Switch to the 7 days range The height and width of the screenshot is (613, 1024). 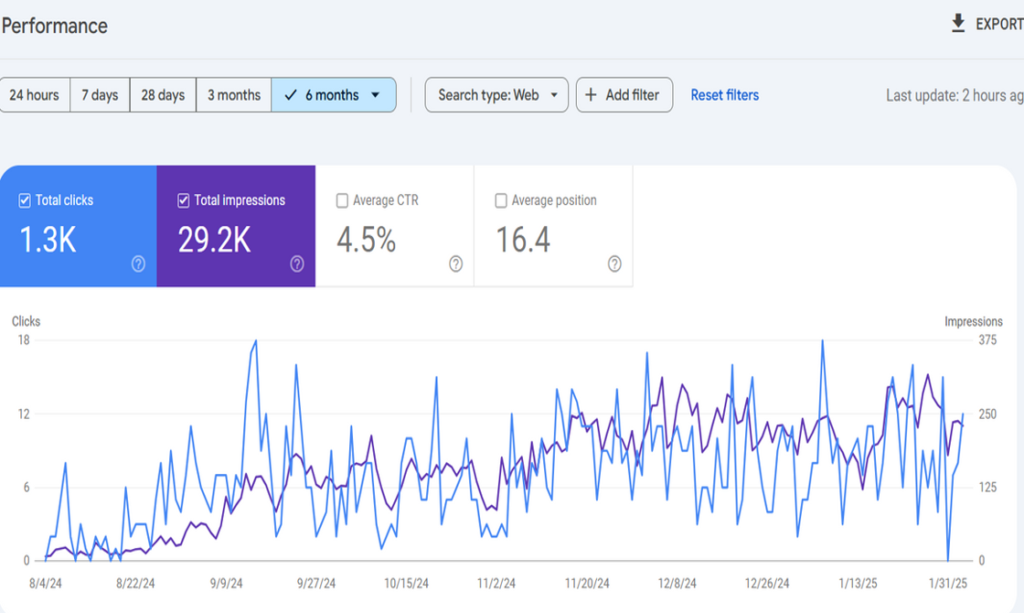tap(99, 95)
